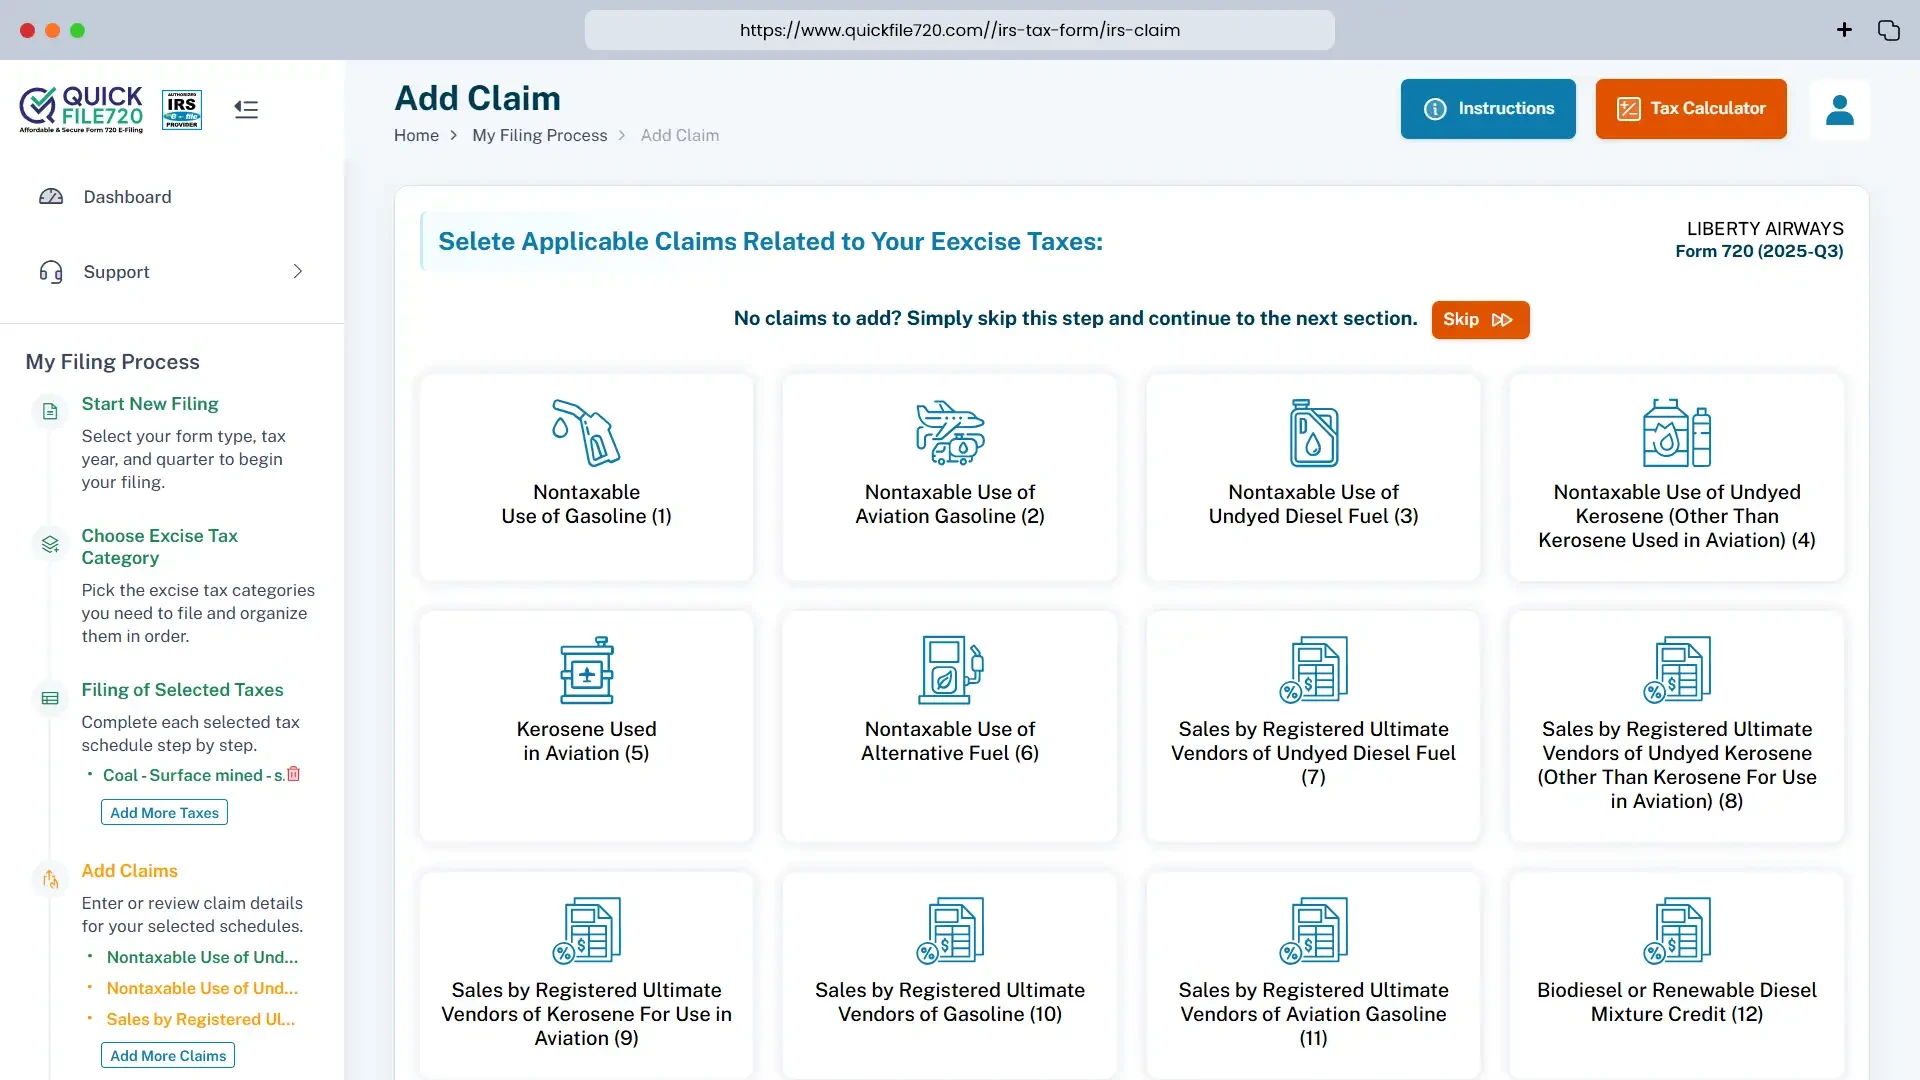Click the gas pump nozzle icon for Gasoline
This screenshot has width=1920, height=1080.
[x=586, y=433]
